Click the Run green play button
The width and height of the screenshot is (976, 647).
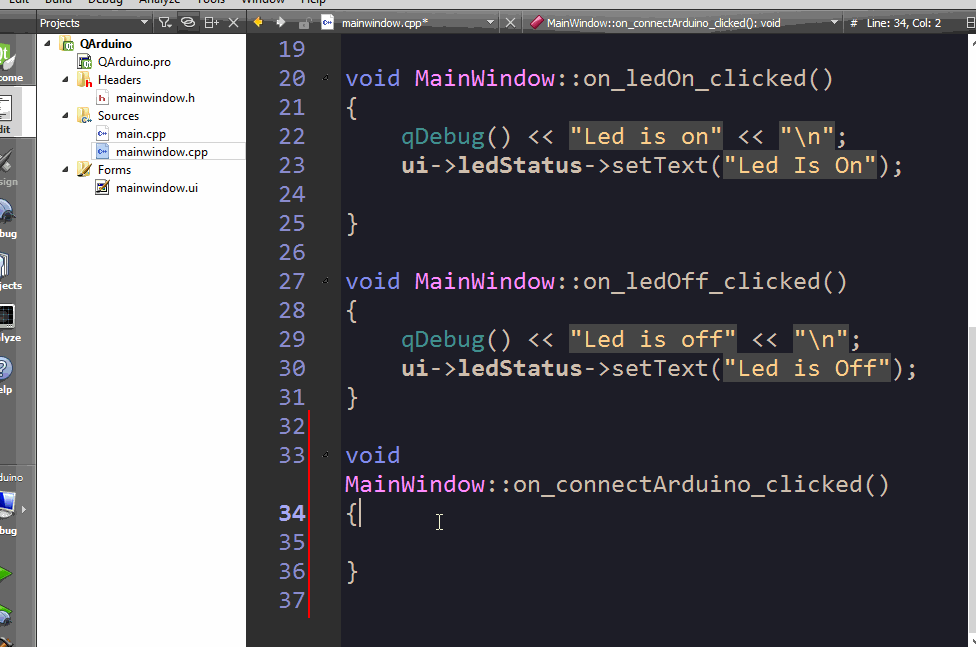pyautogui.click(x=8, y=575)
